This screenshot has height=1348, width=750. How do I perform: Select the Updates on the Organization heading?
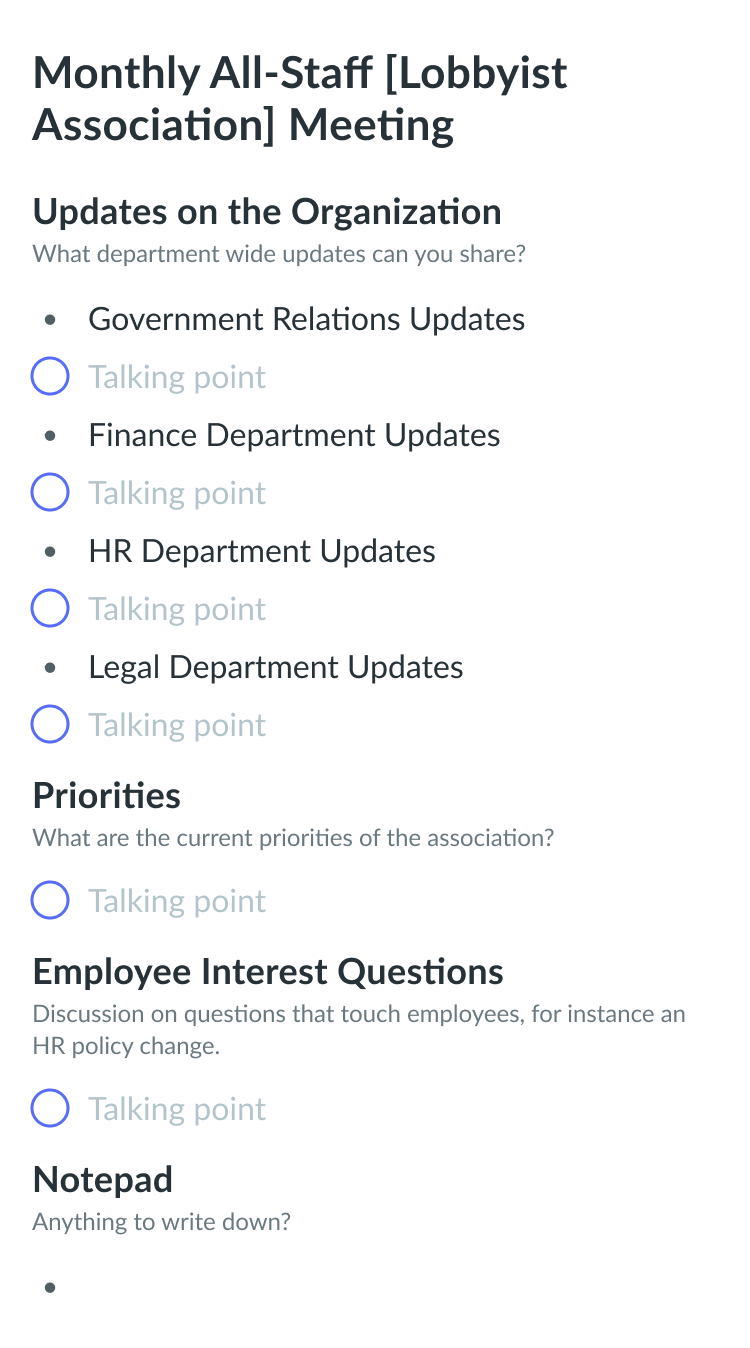click(x=267, y=212)
